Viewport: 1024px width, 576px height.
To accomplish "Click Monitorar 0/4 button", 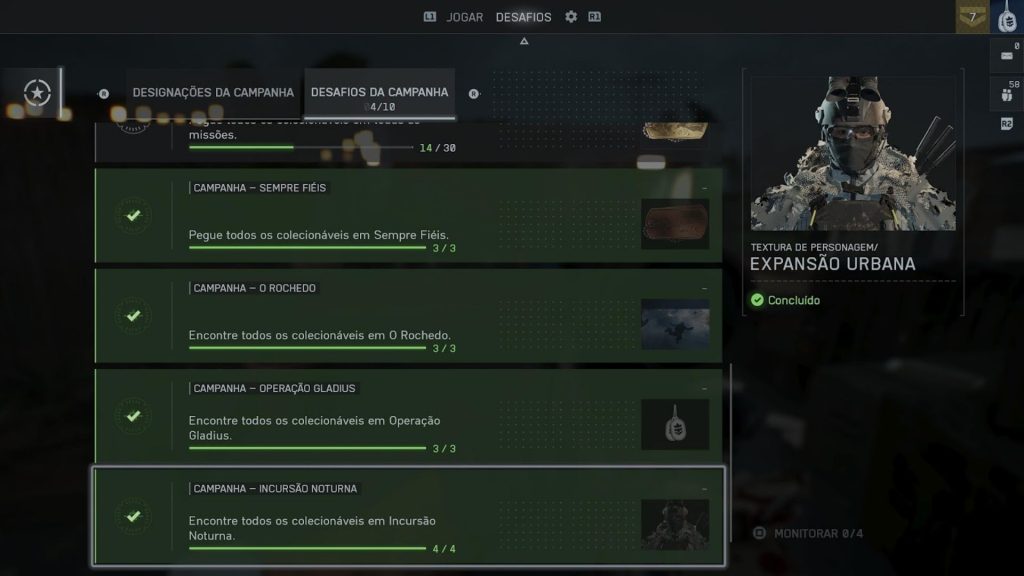I will click(808, 534).
